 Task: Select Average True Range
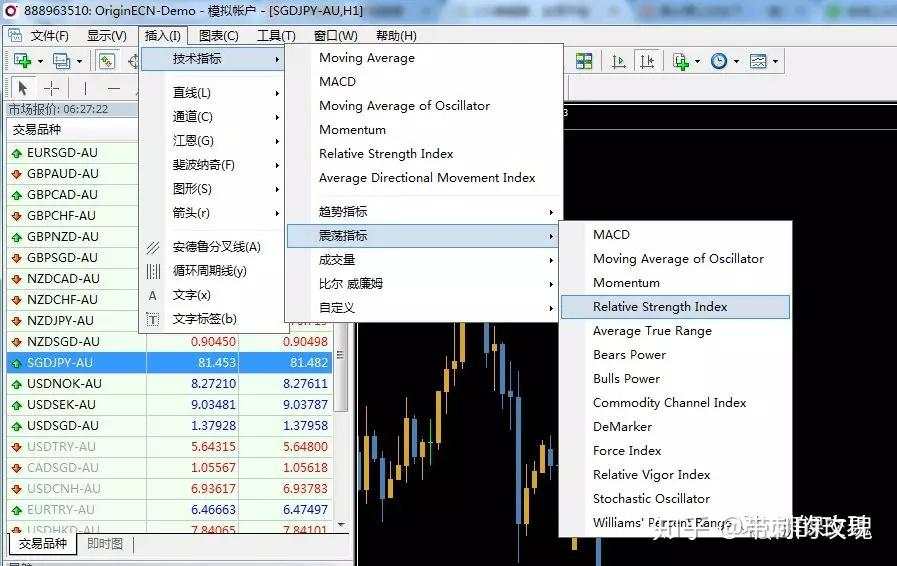tap(676, 331)
